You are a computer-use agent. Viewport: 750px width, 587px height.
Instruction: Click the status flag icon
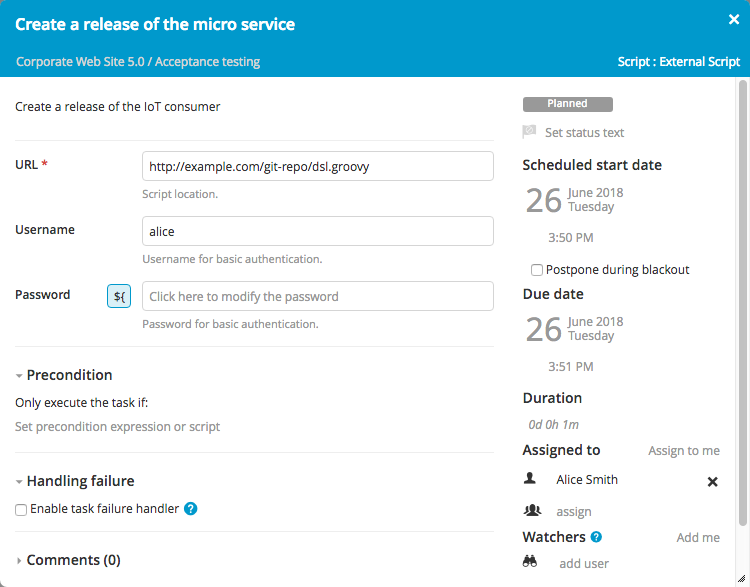tap(530, 132)
